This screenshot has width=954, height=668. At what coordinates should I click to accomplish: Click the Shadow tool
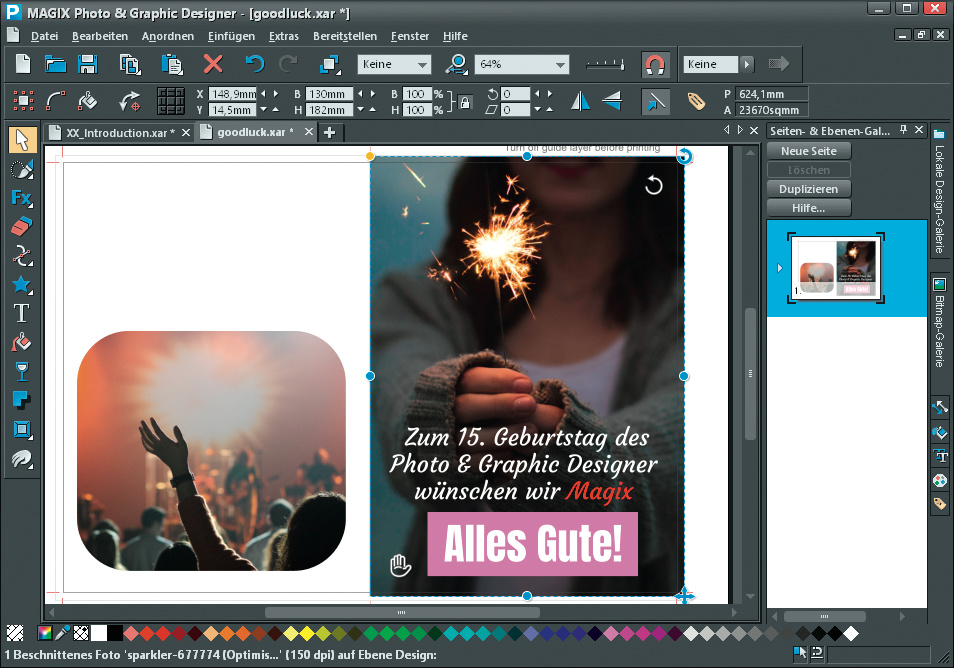(x=21, y=401)
